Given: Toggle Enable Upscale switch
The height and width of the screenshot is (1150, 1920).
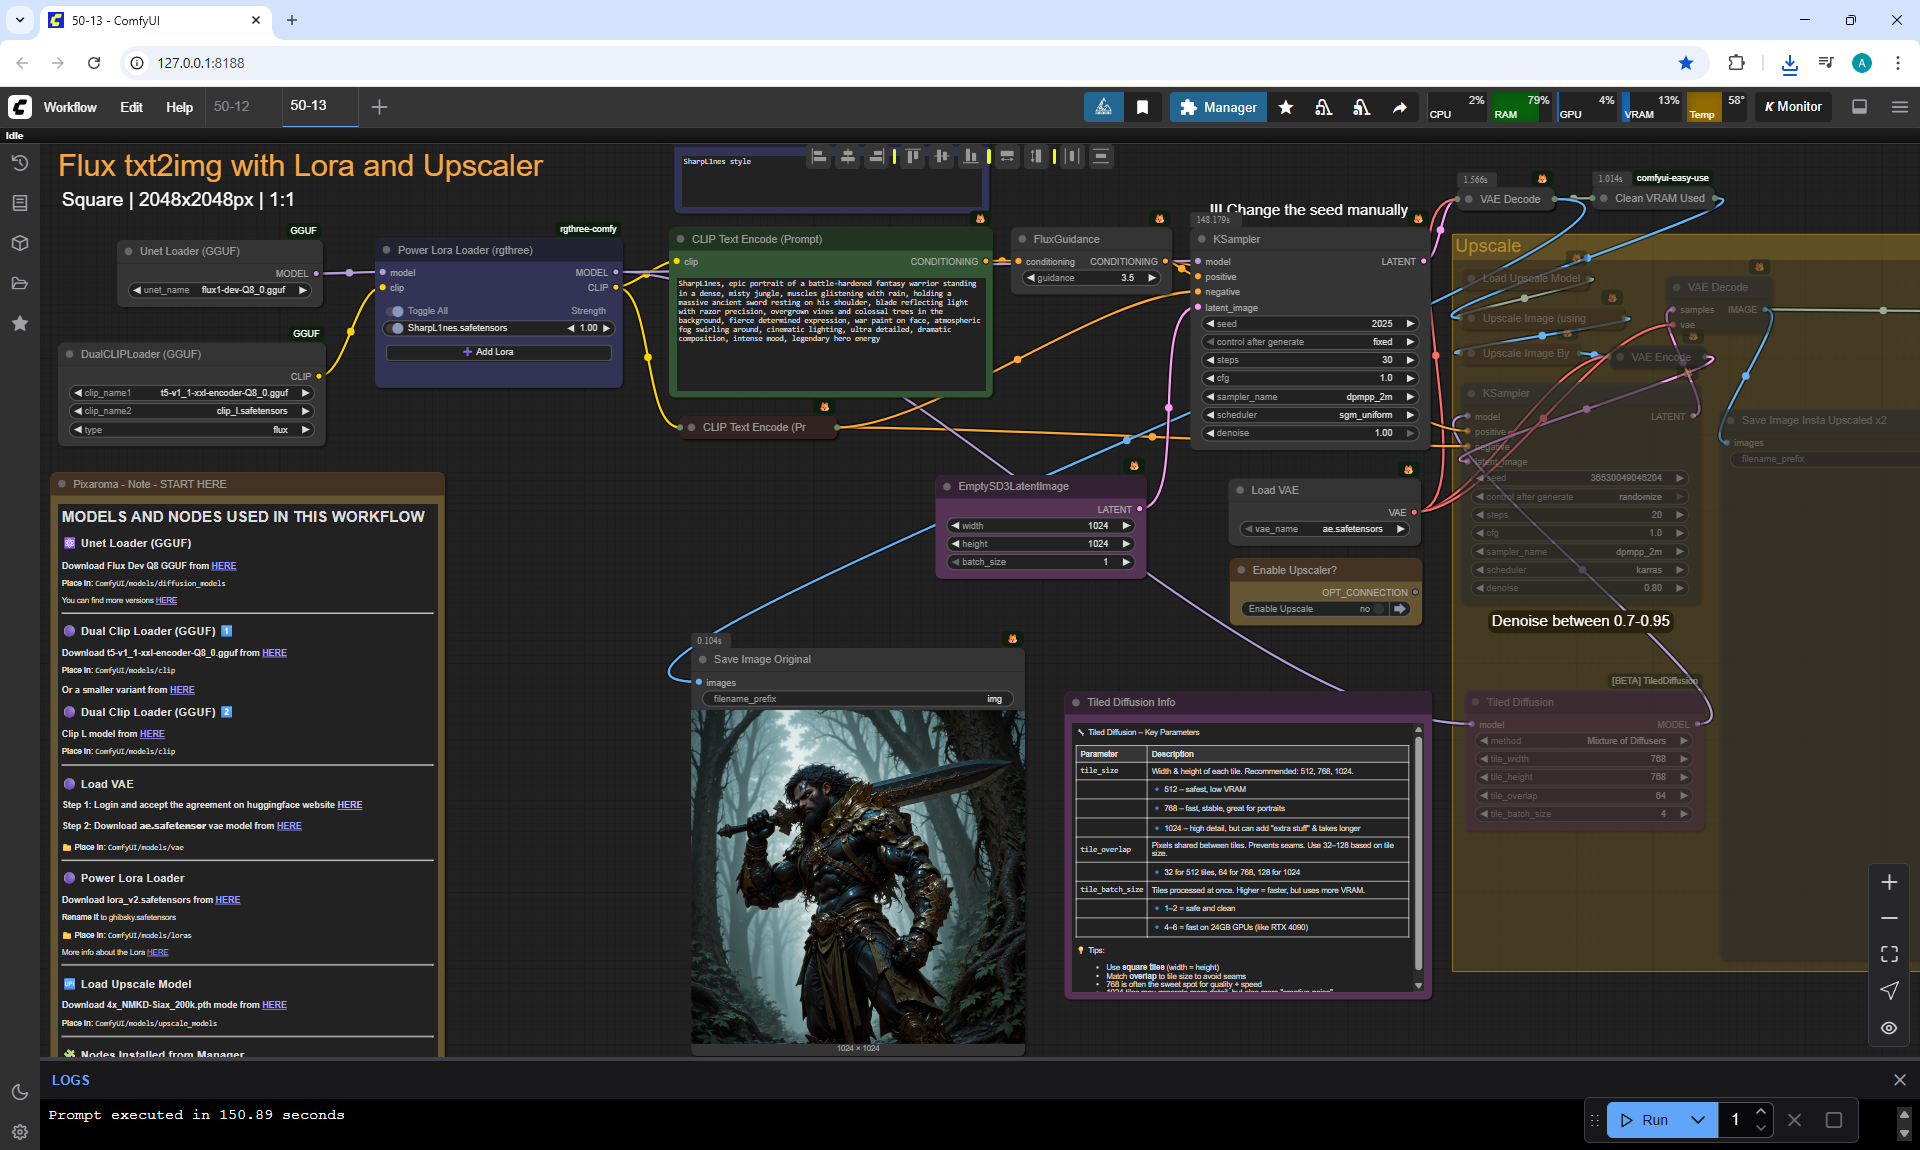Looking at the screenshot, I should (x=1380, y=609).
